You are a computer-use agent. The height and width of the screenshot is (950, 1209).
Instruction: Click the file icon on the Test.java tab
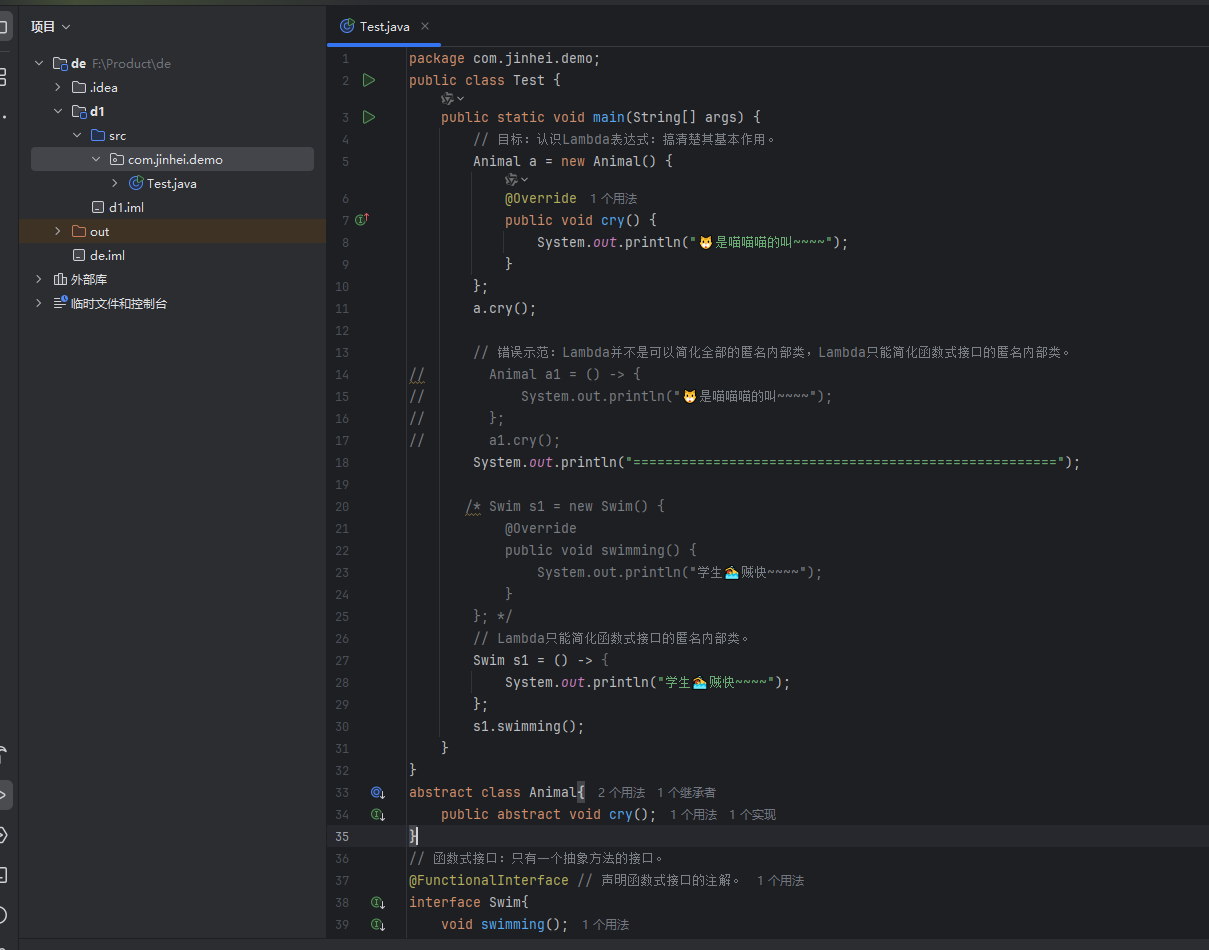tap(347, 26)
